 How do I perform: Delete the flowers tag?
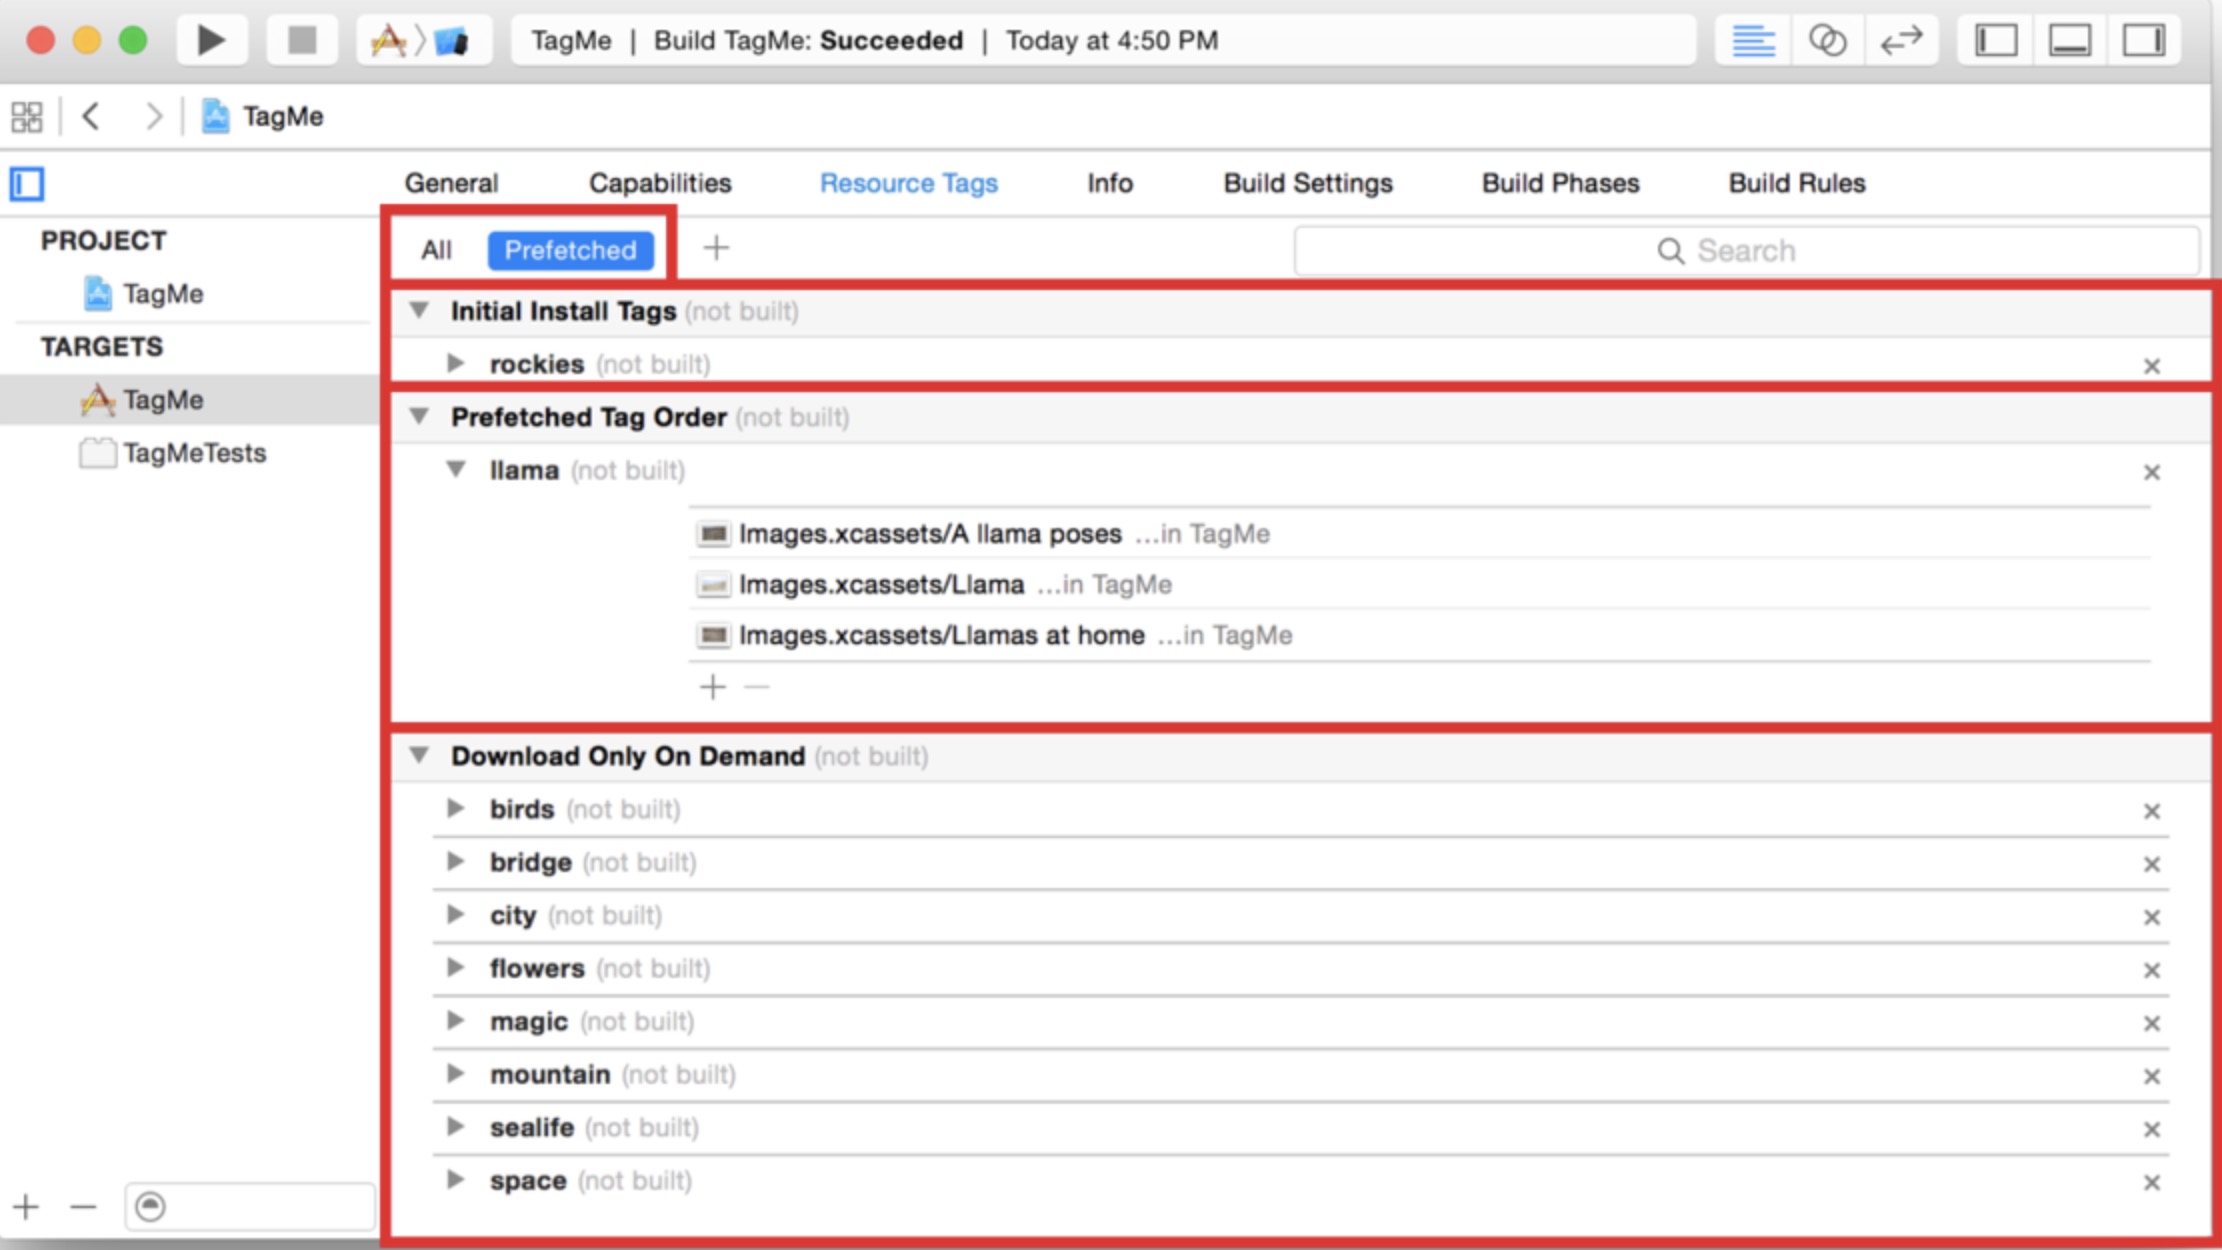pos(2152,970)
